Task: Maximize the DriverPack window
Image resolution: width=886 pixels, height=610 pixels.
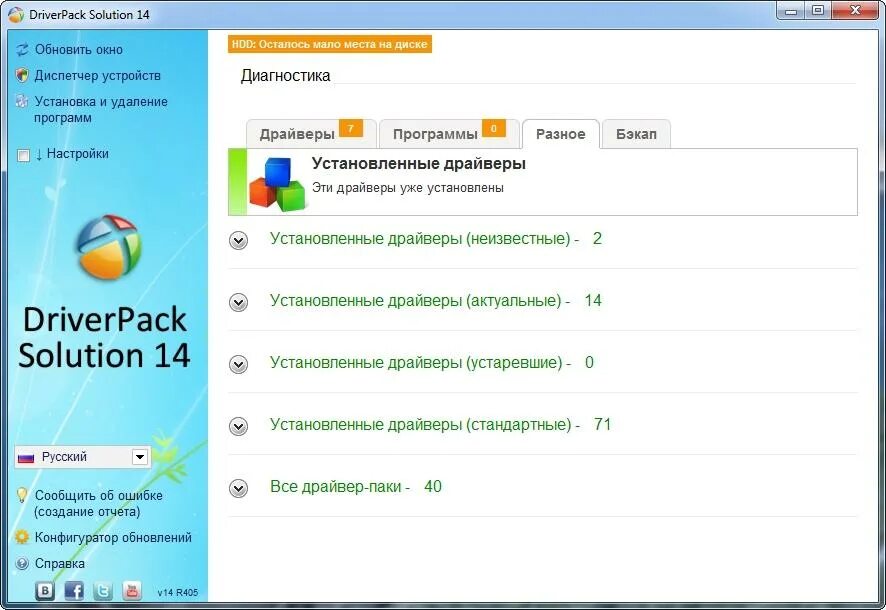Action: [x=818, y=11]
